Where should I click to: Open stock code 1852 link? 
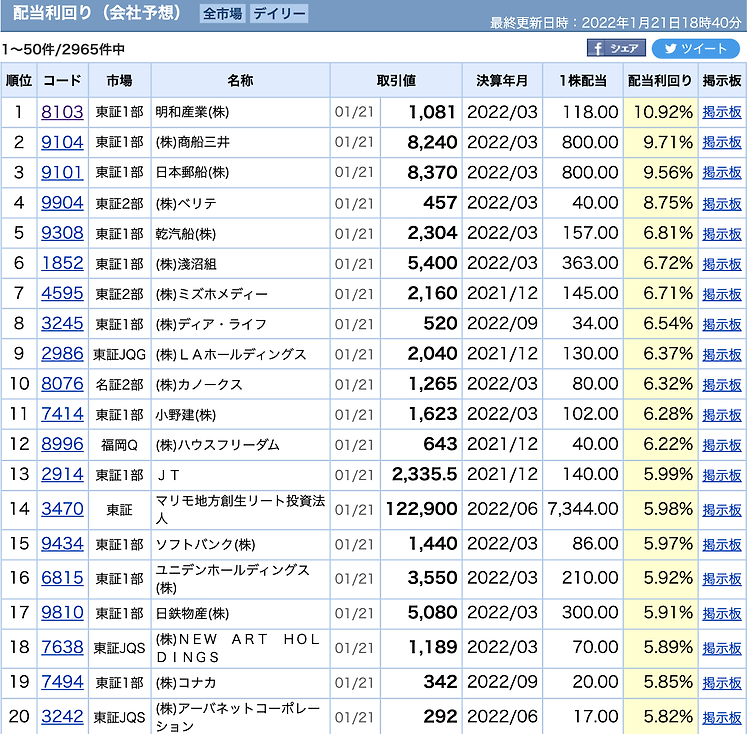[62, 263]
